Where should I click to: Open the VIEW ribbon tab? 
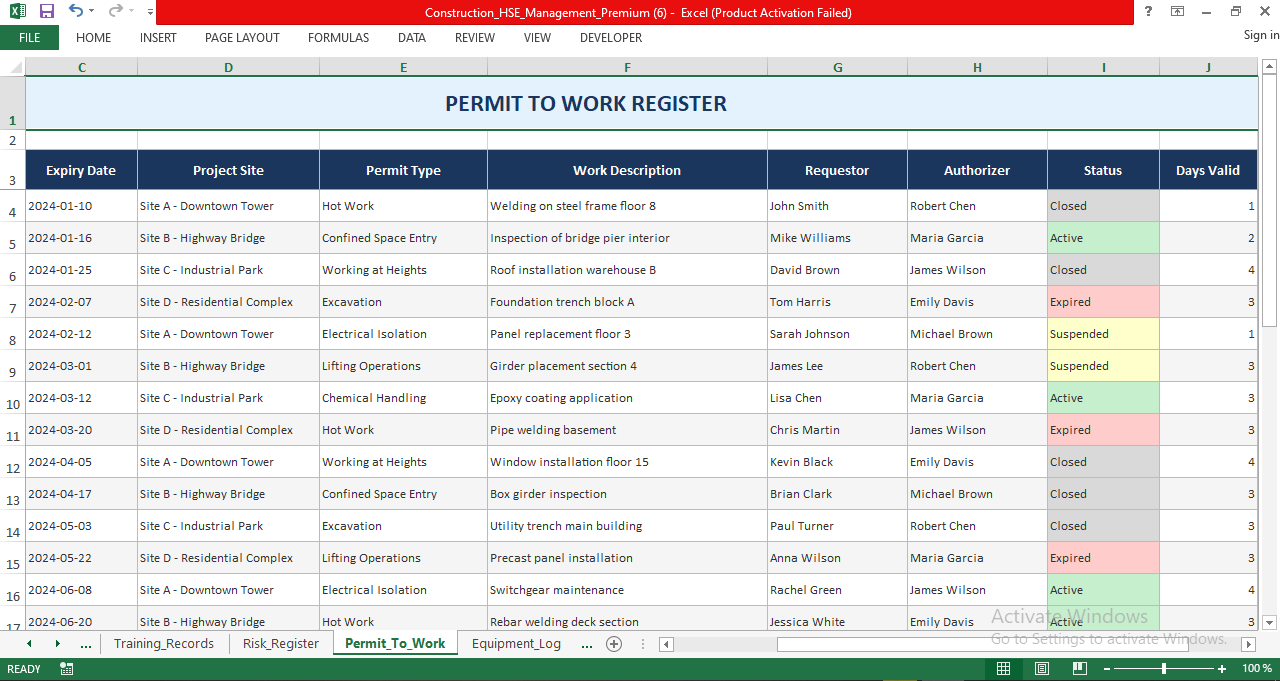pyautogui.click(x=537, y=38)
